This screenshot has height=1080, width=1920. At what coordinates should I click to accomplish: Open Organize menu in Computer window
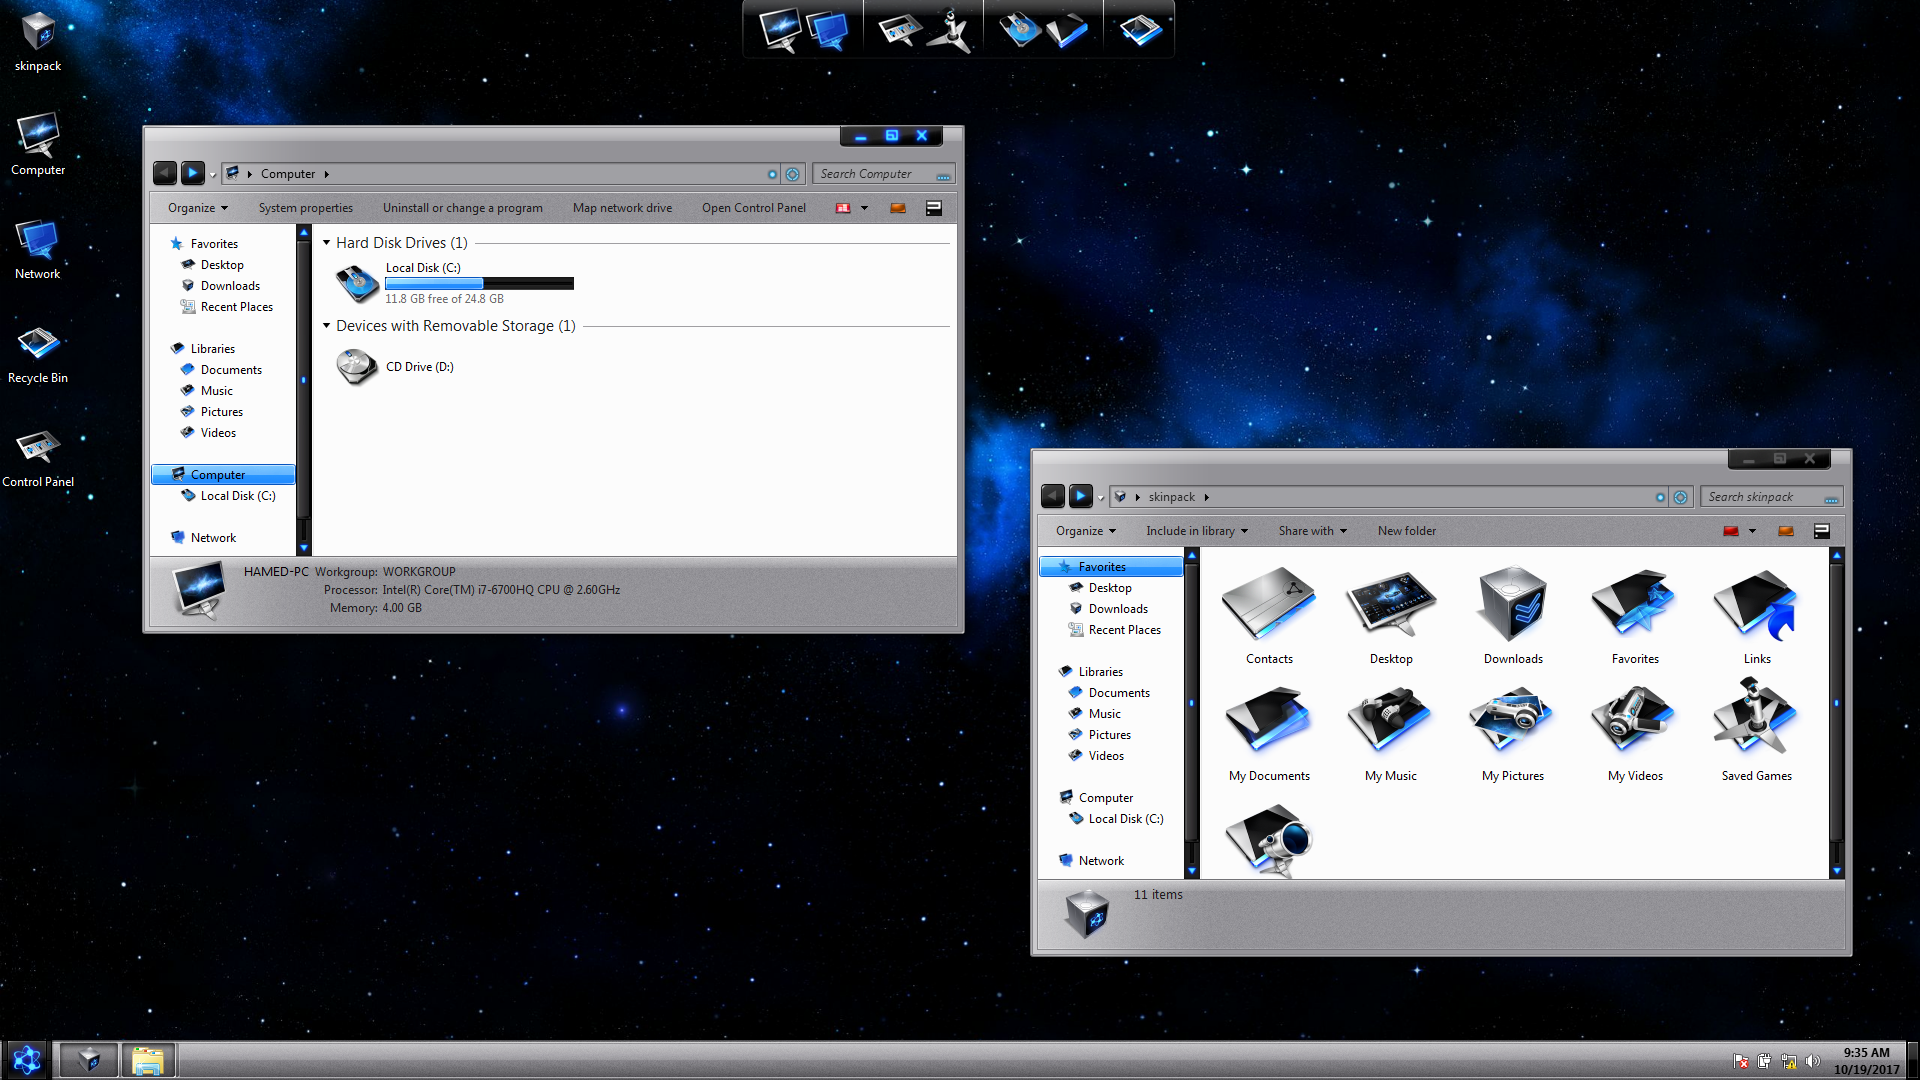point(197,208)
